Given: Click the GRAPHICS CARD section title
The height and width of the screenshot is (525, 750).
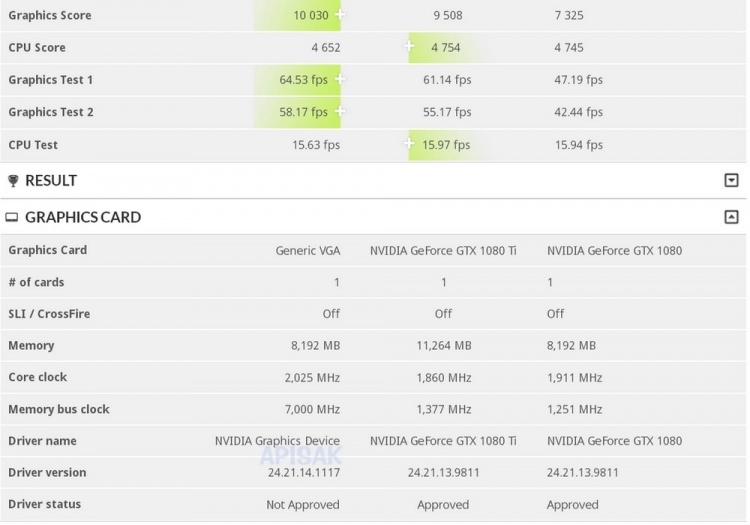Looking at the screenshot, I should [83, 217].
